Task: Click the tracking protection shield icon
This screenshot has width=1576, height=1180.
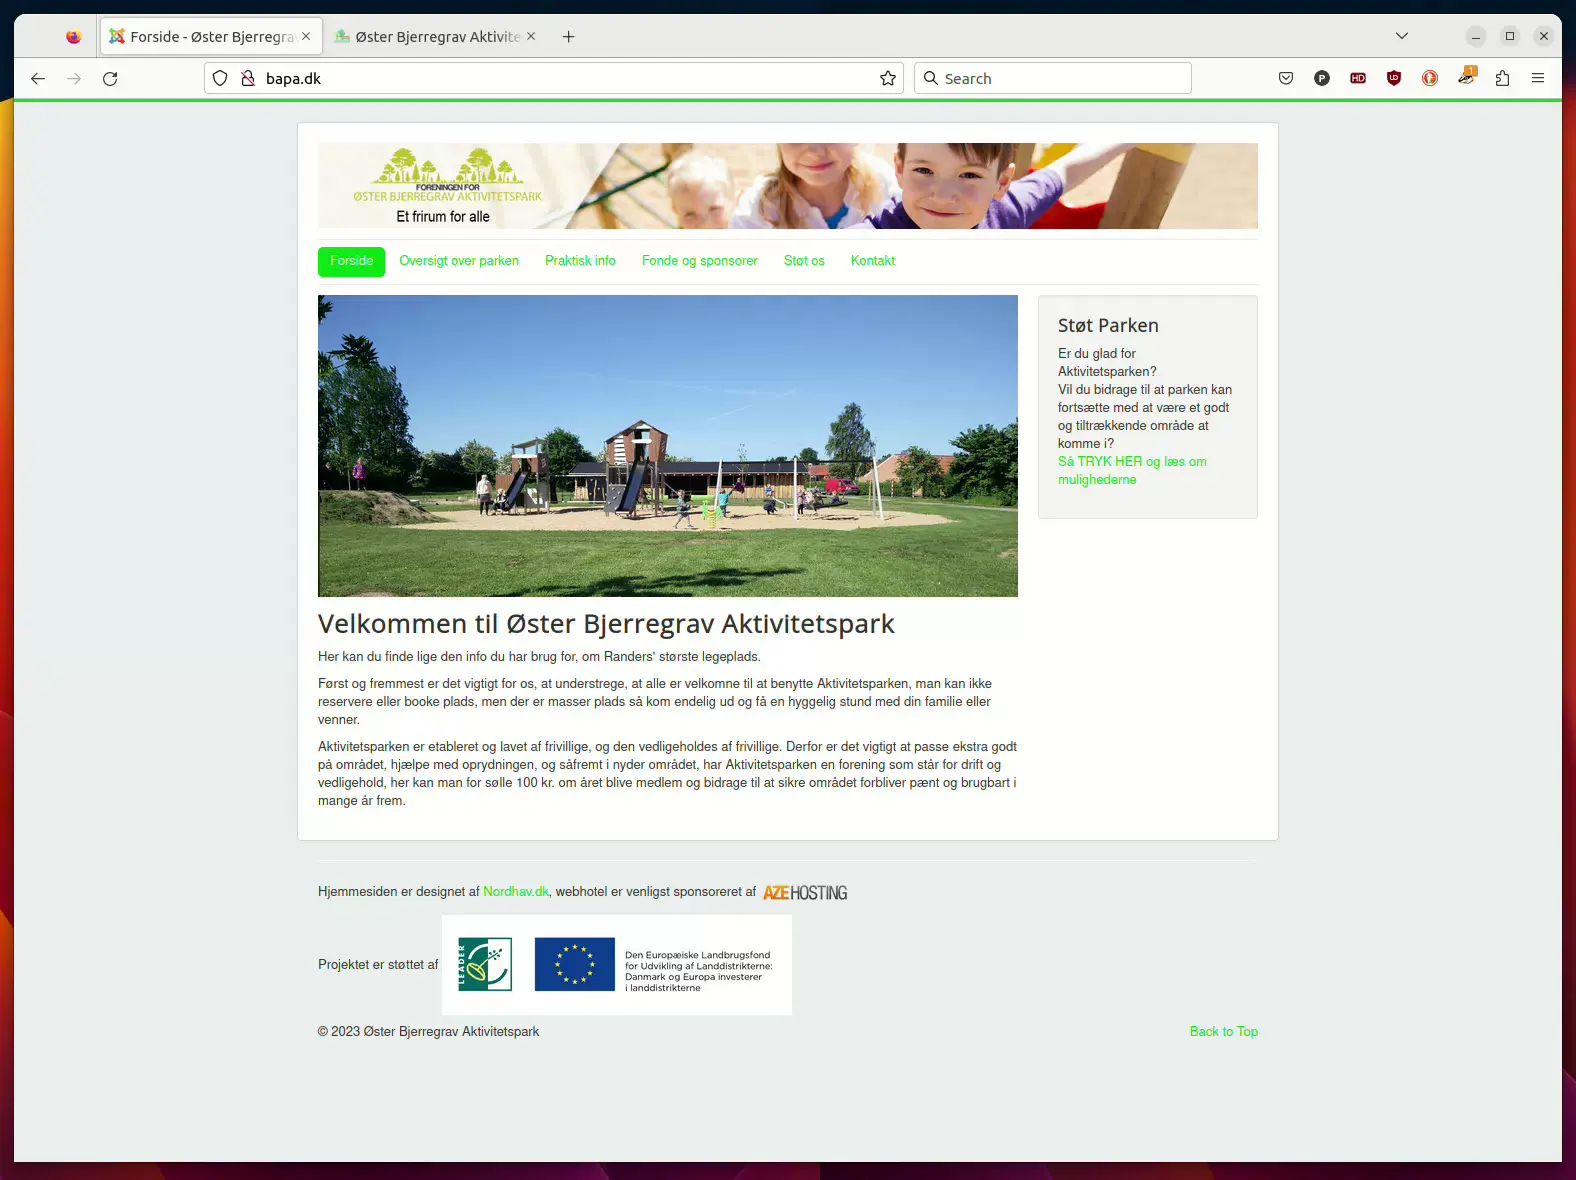Action: [220, 78]
